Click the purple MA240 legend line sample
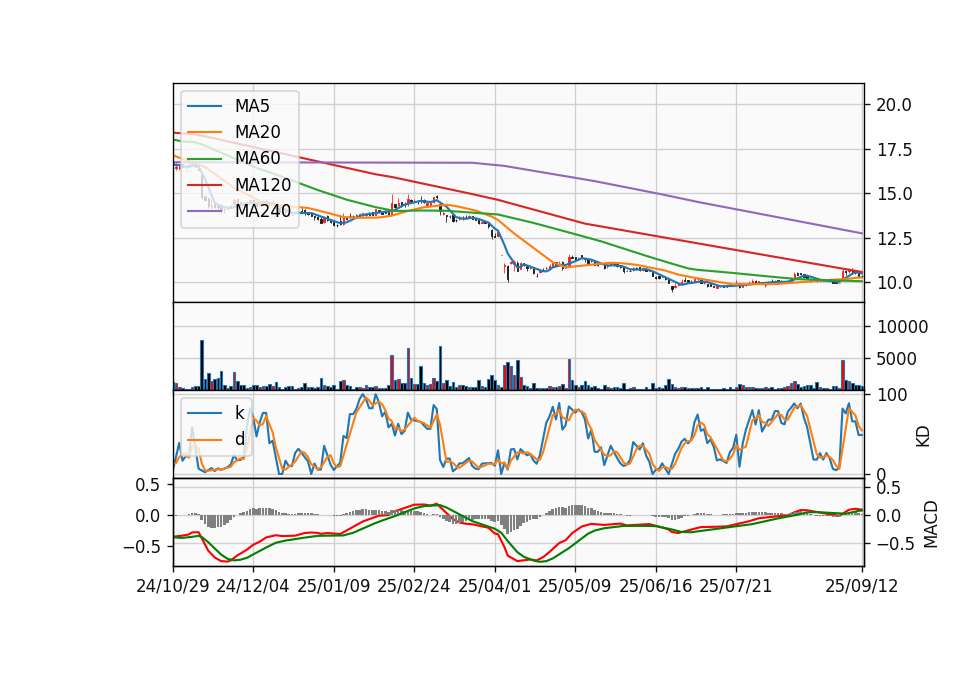Viewport: 960px width, 690px height. [x=204, y=211]
